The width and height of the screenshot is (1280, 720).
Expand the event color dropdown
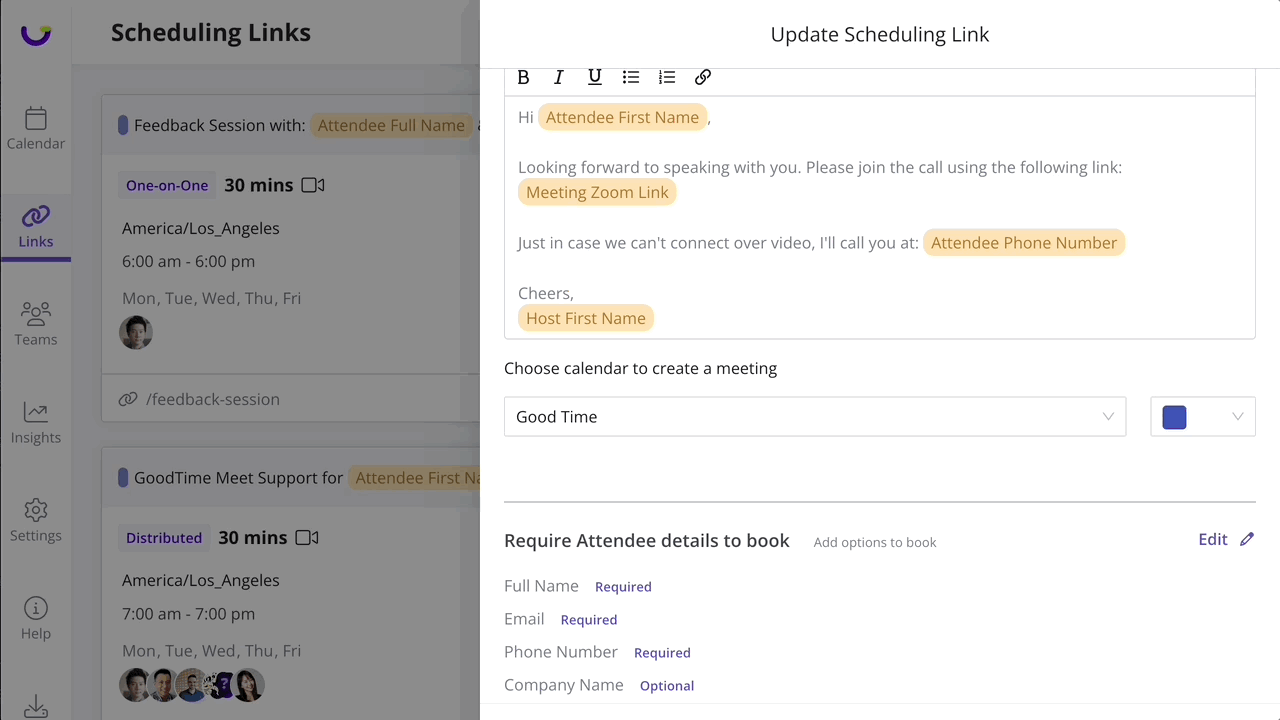click(1239, 416)
